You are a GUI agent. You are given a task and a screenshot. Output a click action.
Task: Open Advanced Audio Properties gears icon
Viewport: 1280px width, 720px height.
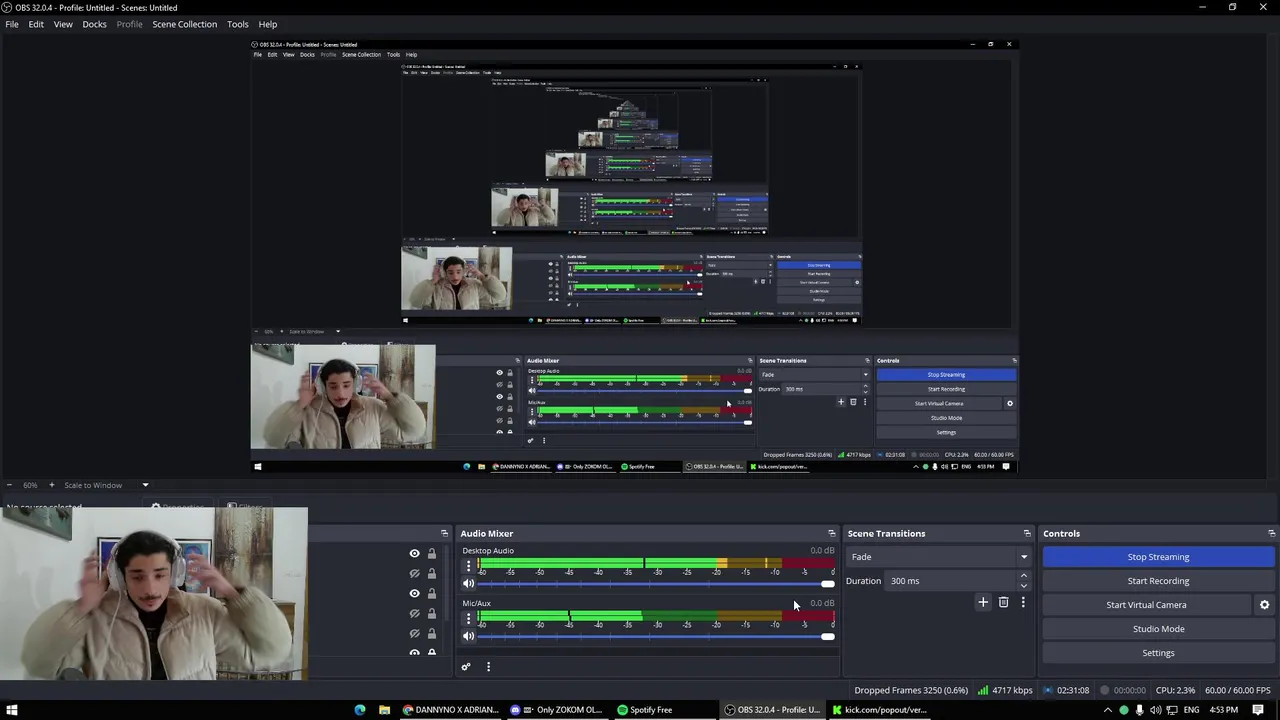pos(466,667)
